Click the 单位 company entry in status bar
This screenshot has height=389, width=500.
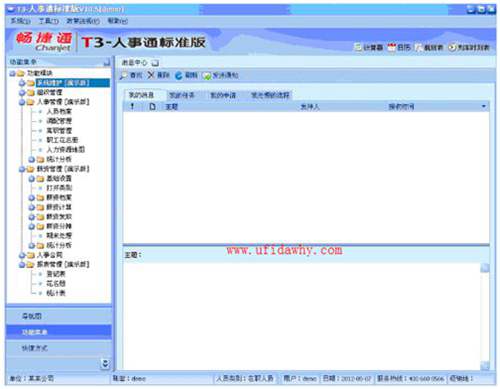click(x=32, y=378)
